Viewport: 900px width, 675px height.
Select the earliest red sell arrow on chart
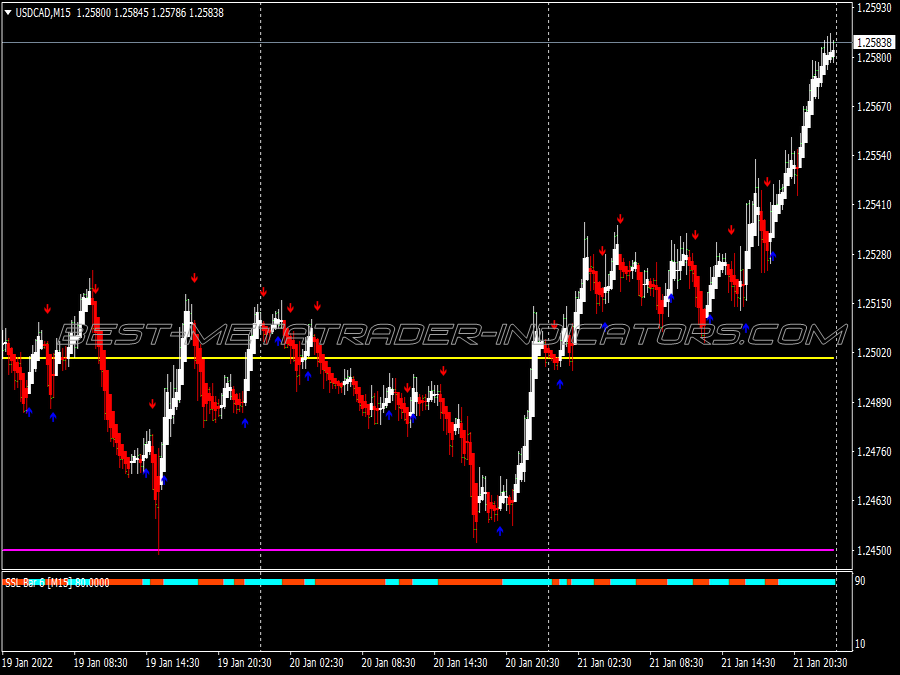point(48,309)
